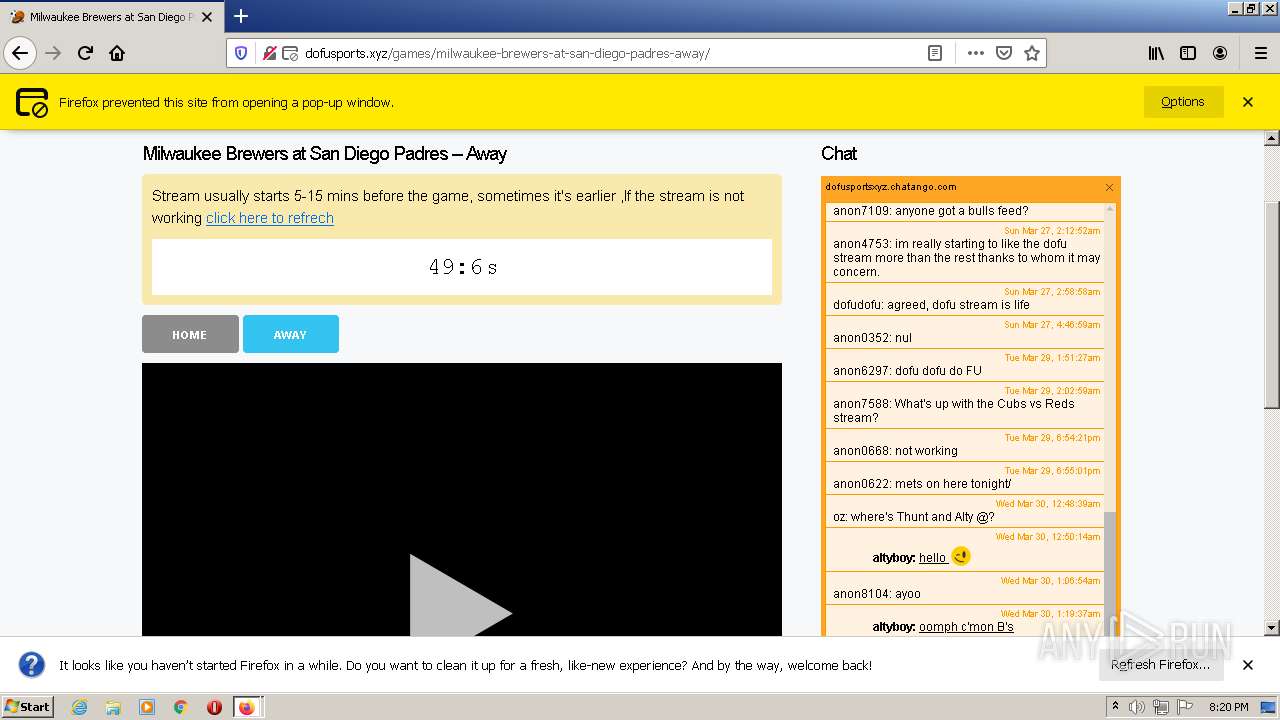This screenshot has height=720, width=1280.
Task: Launch Chrome from taskbar
Action: point(180,707)
